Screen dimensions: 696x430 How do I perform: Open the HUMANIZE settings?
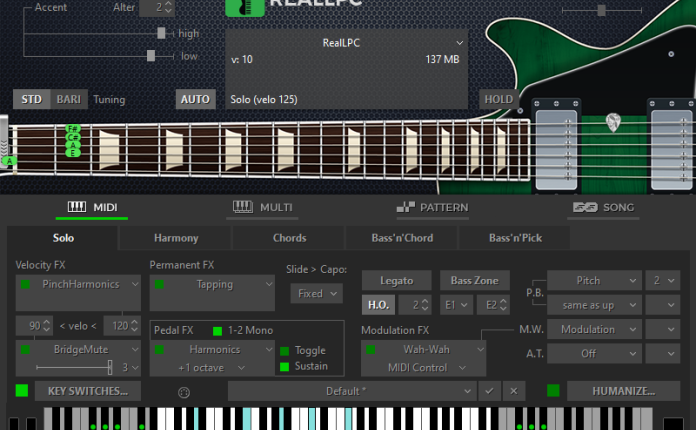[x=623, y=391]
